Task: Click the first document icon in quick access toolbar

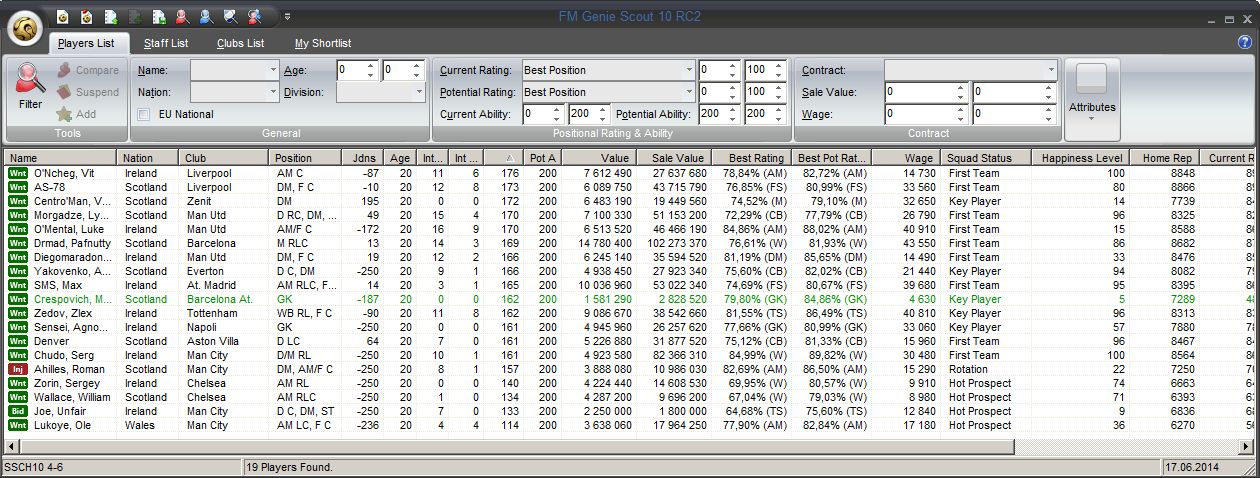Action: [62, 16]
